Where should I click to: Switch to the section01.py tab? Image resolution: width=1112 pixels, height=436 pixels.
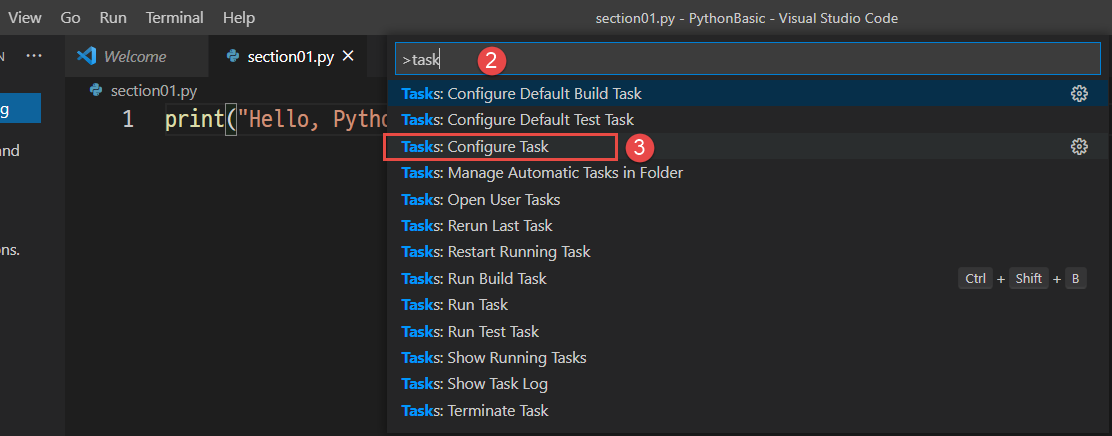coord(289,57)
